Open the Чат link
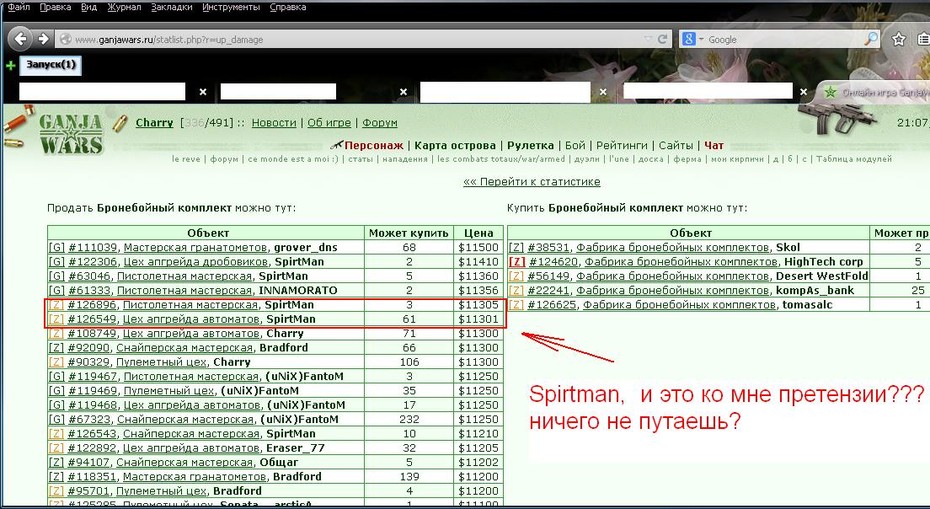This screenshot has width=930, height=509. 714,145
